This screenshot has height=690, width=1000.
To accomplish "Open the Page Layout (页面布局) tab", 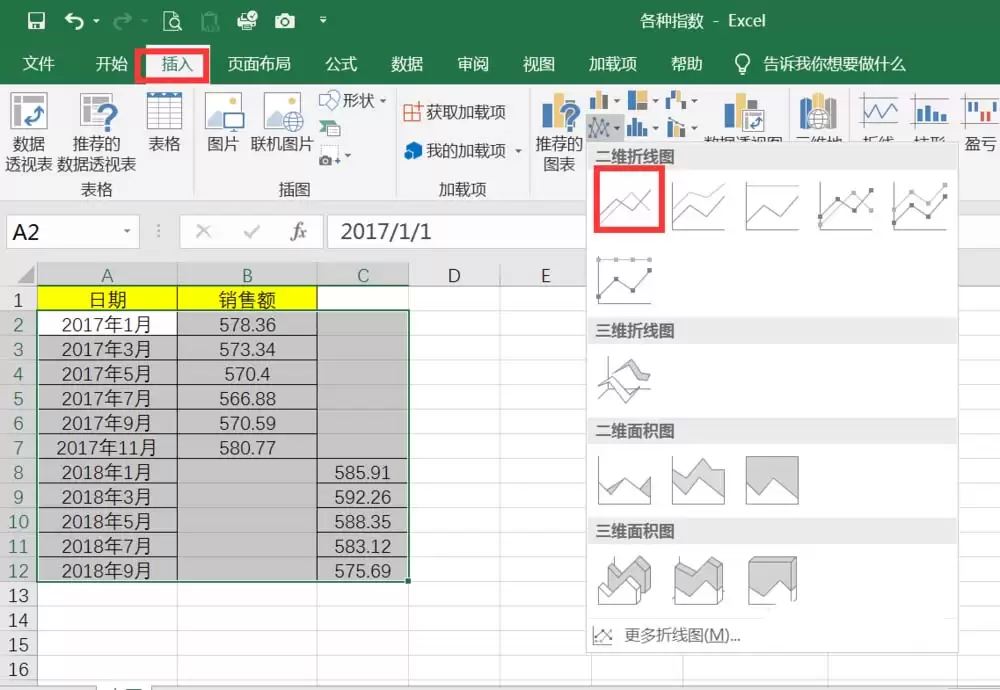I will [259, 64].
